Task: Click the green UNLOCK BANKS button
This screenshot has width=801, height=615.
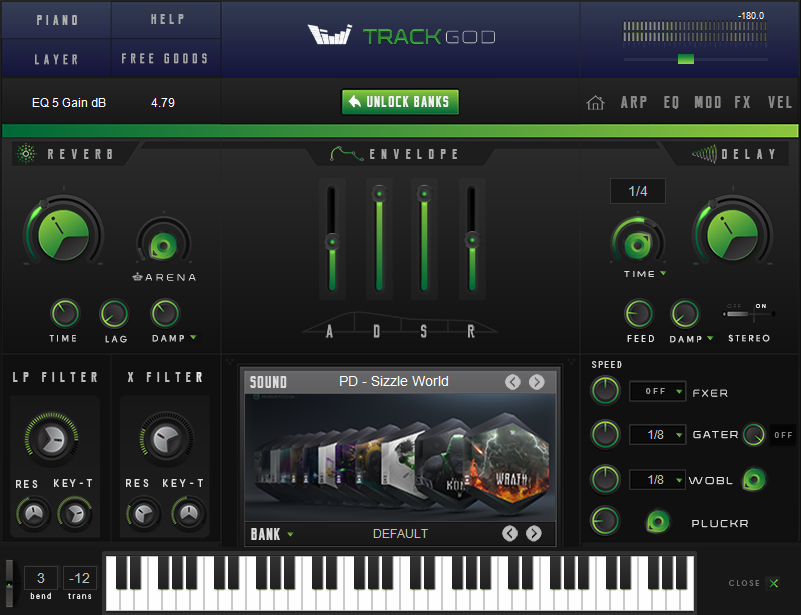Action: click(x=400, y=102)
